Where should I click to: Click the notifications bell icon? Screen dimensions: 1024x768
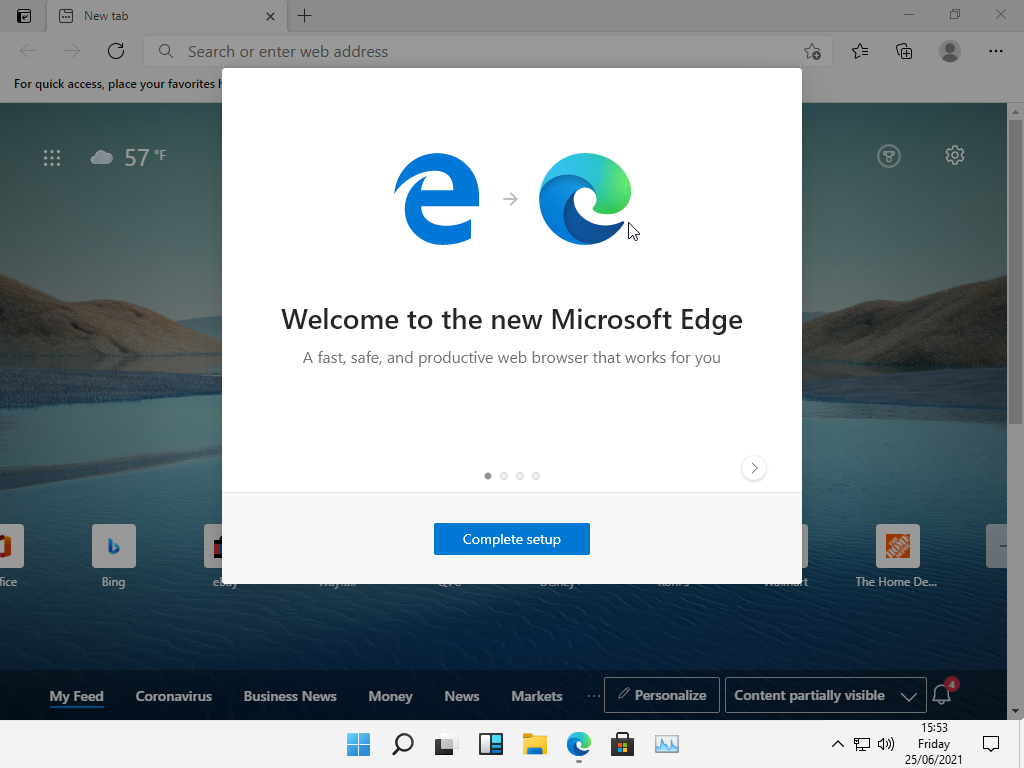click(x=941, y=695)
